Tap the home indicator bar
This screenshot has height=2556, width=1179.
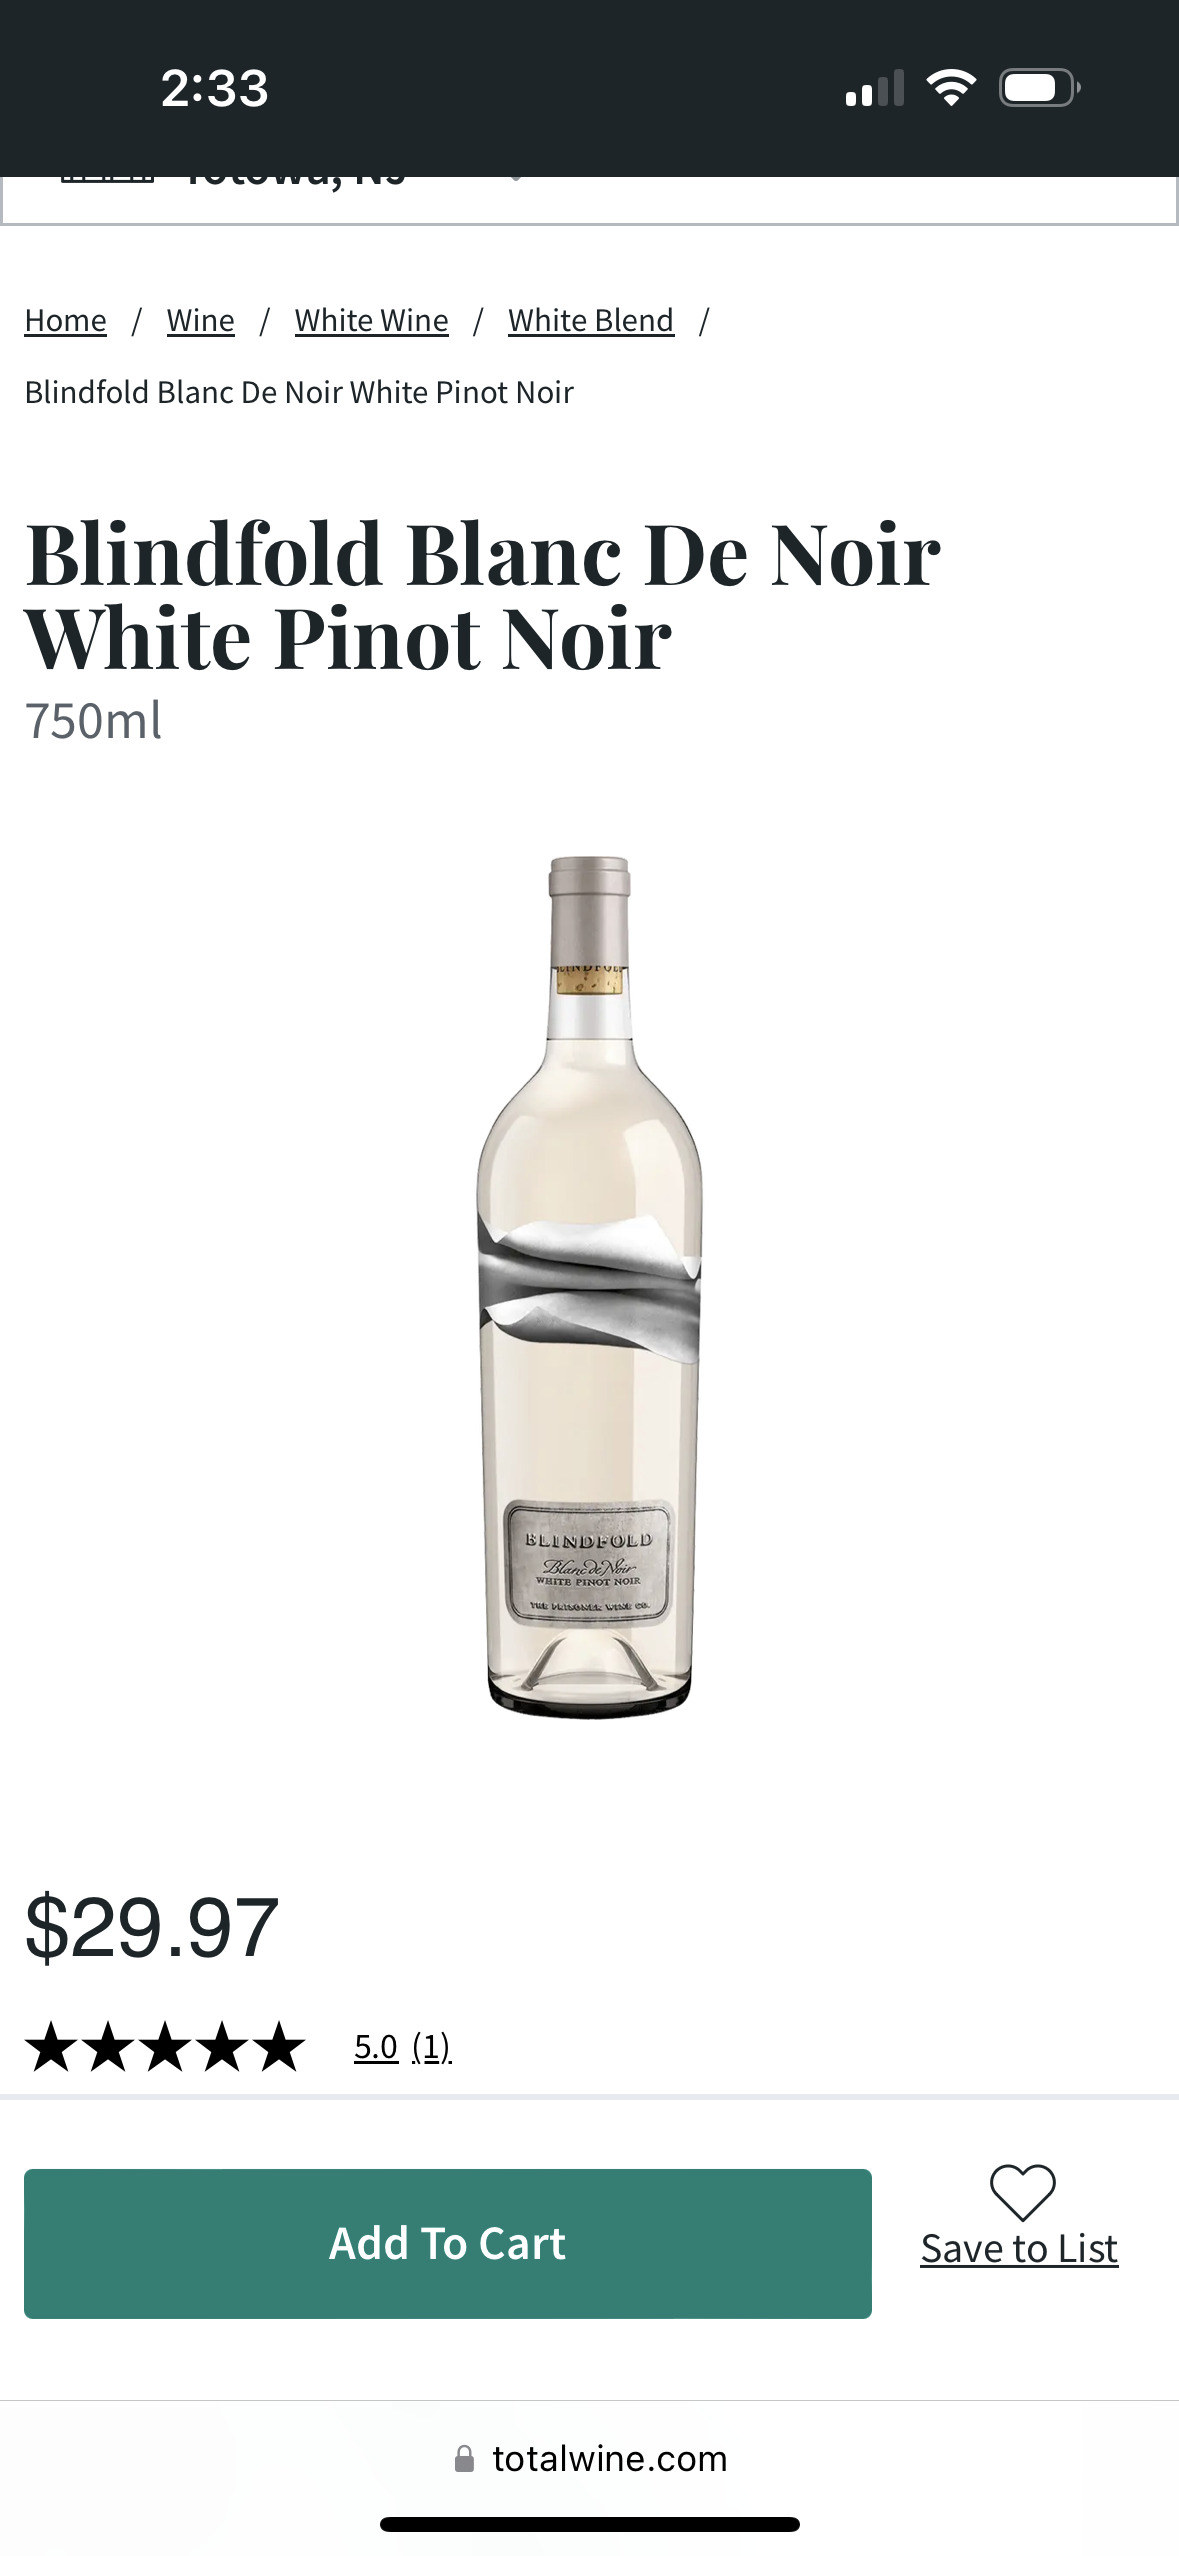coord(590,2524)
